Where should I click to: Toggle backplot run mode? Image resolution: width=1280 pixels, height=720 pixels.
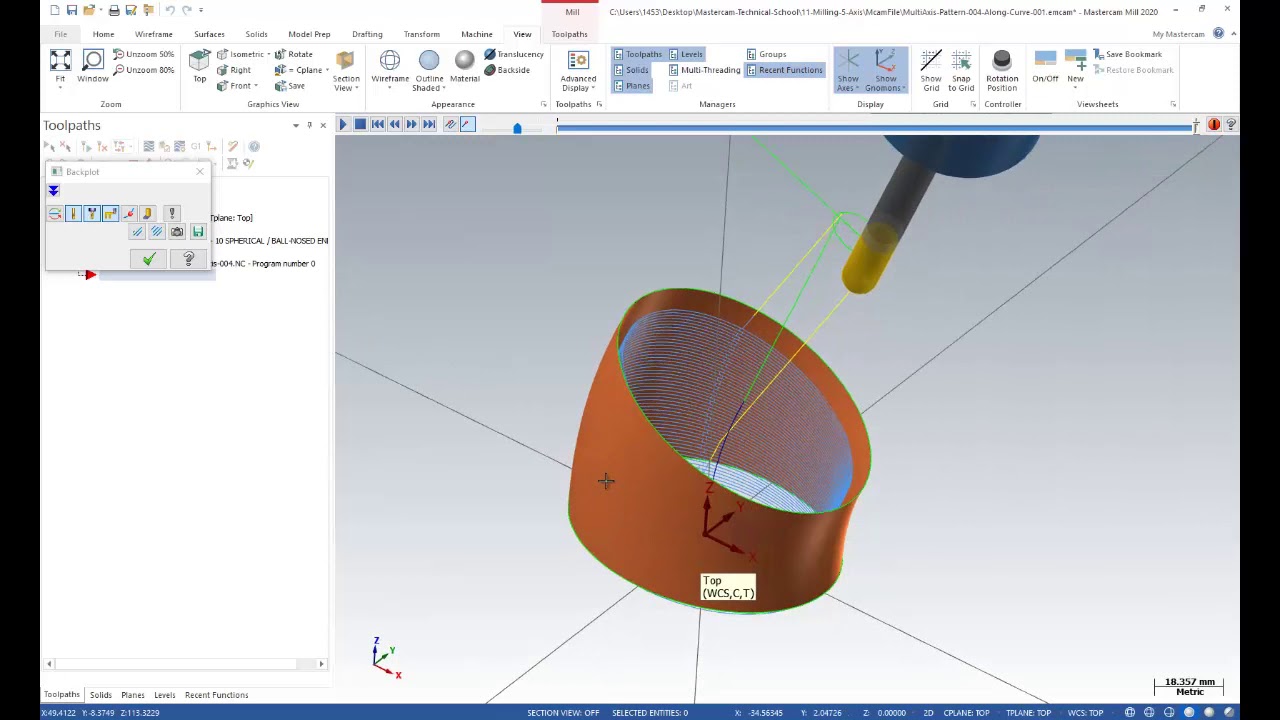[x=467, y=124]
